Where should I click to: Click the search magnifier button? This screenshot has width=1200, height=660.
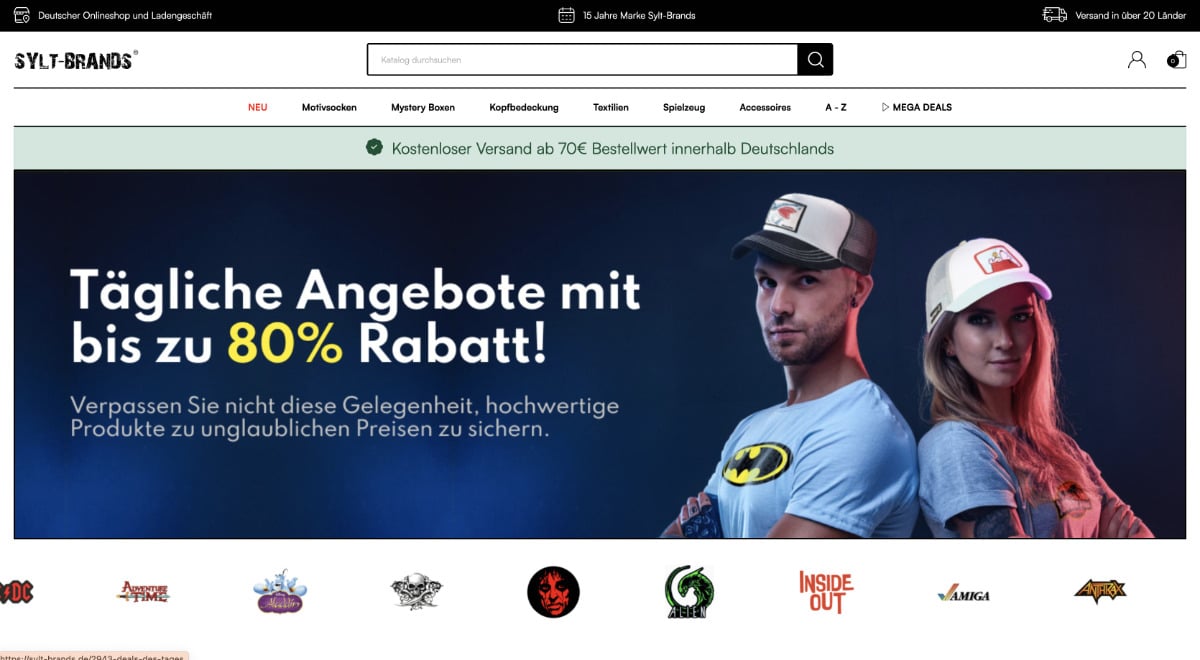point(815,60)
